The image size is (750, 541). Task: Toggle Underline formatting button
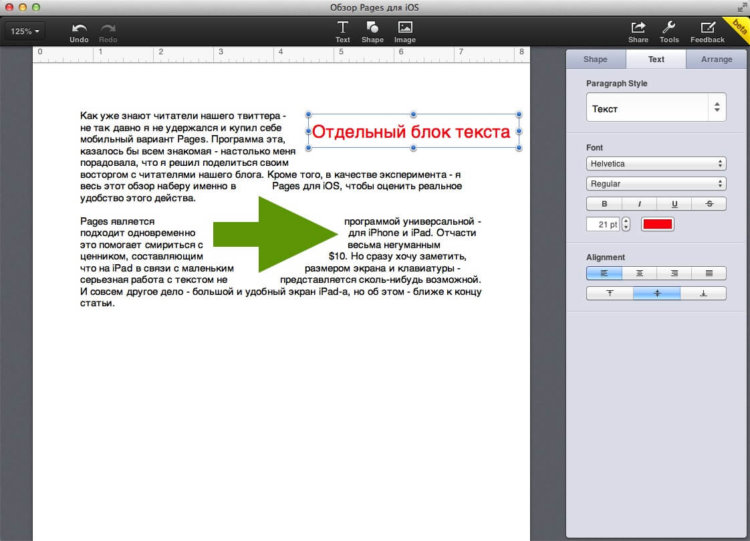674,204
